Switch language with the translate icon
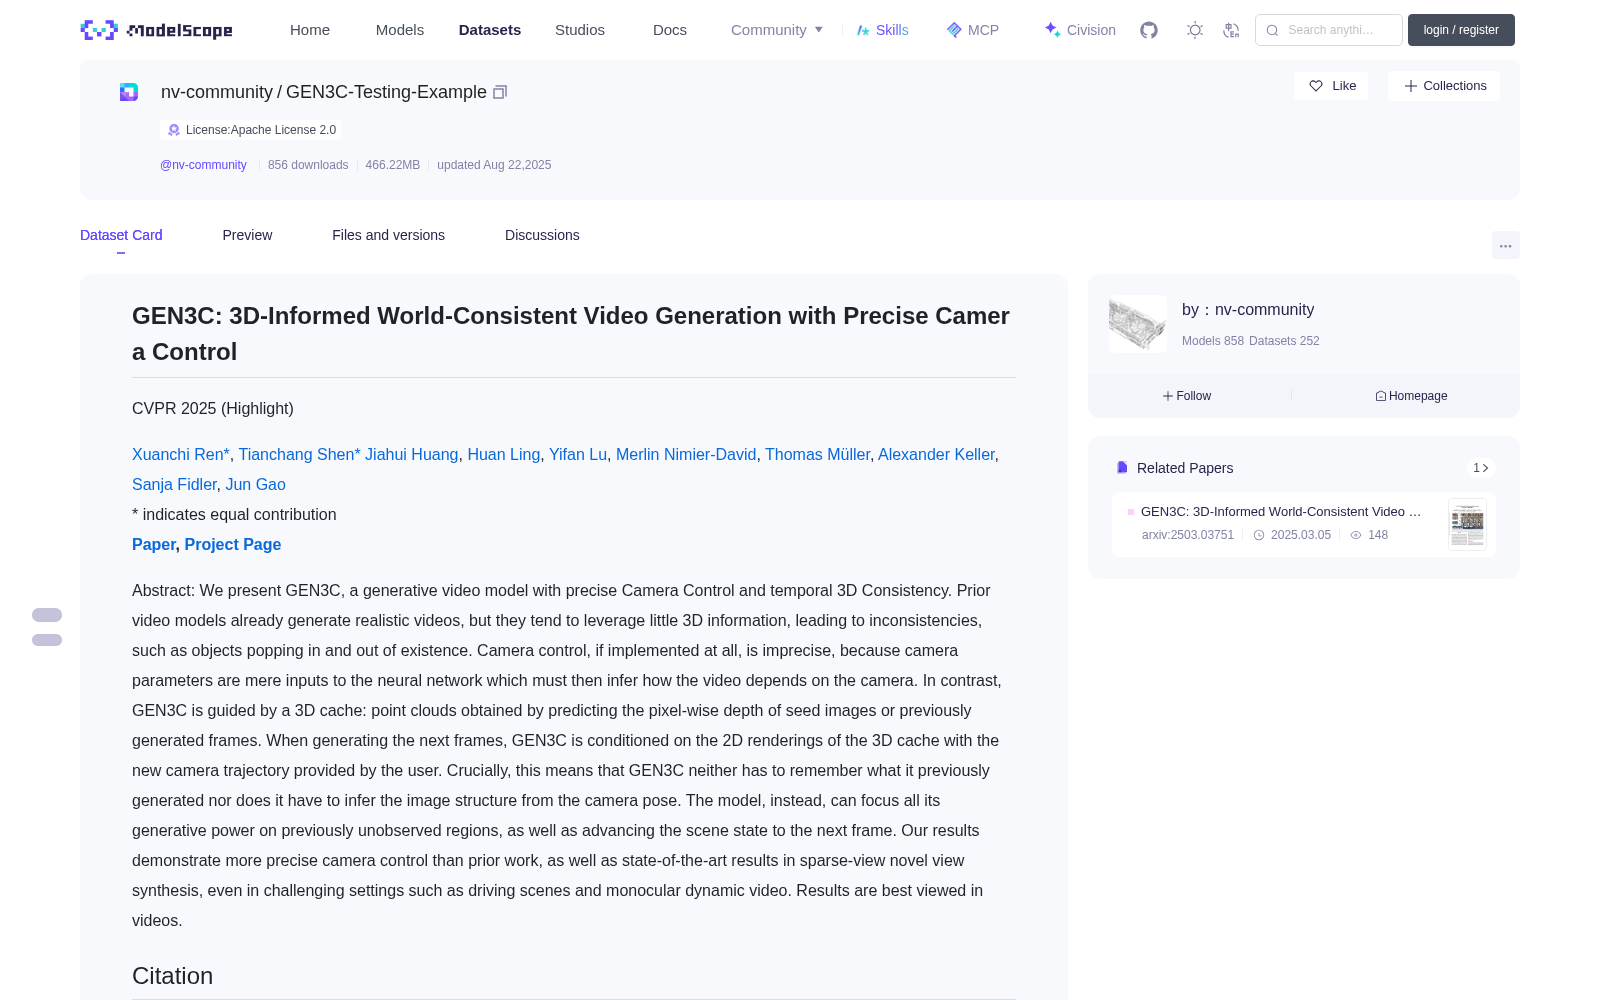The width and height of the screenshot is (1600, 1000). (1232, 30)
